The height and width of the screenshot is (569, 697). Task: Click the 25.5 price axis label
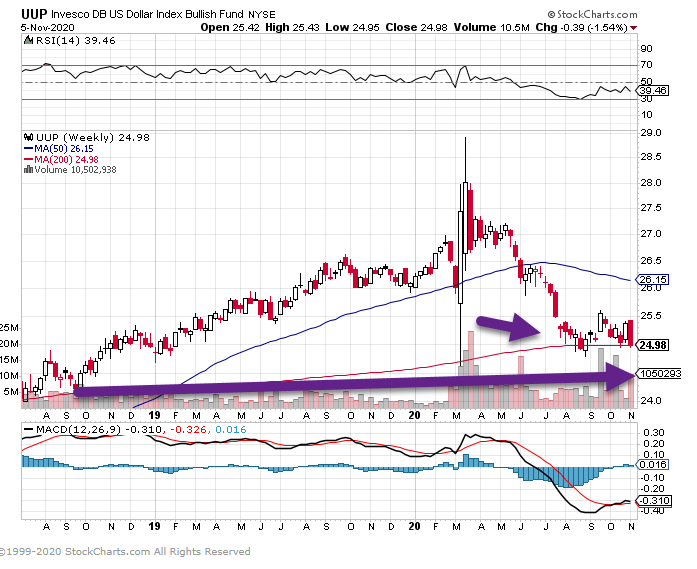click(651, 316)
